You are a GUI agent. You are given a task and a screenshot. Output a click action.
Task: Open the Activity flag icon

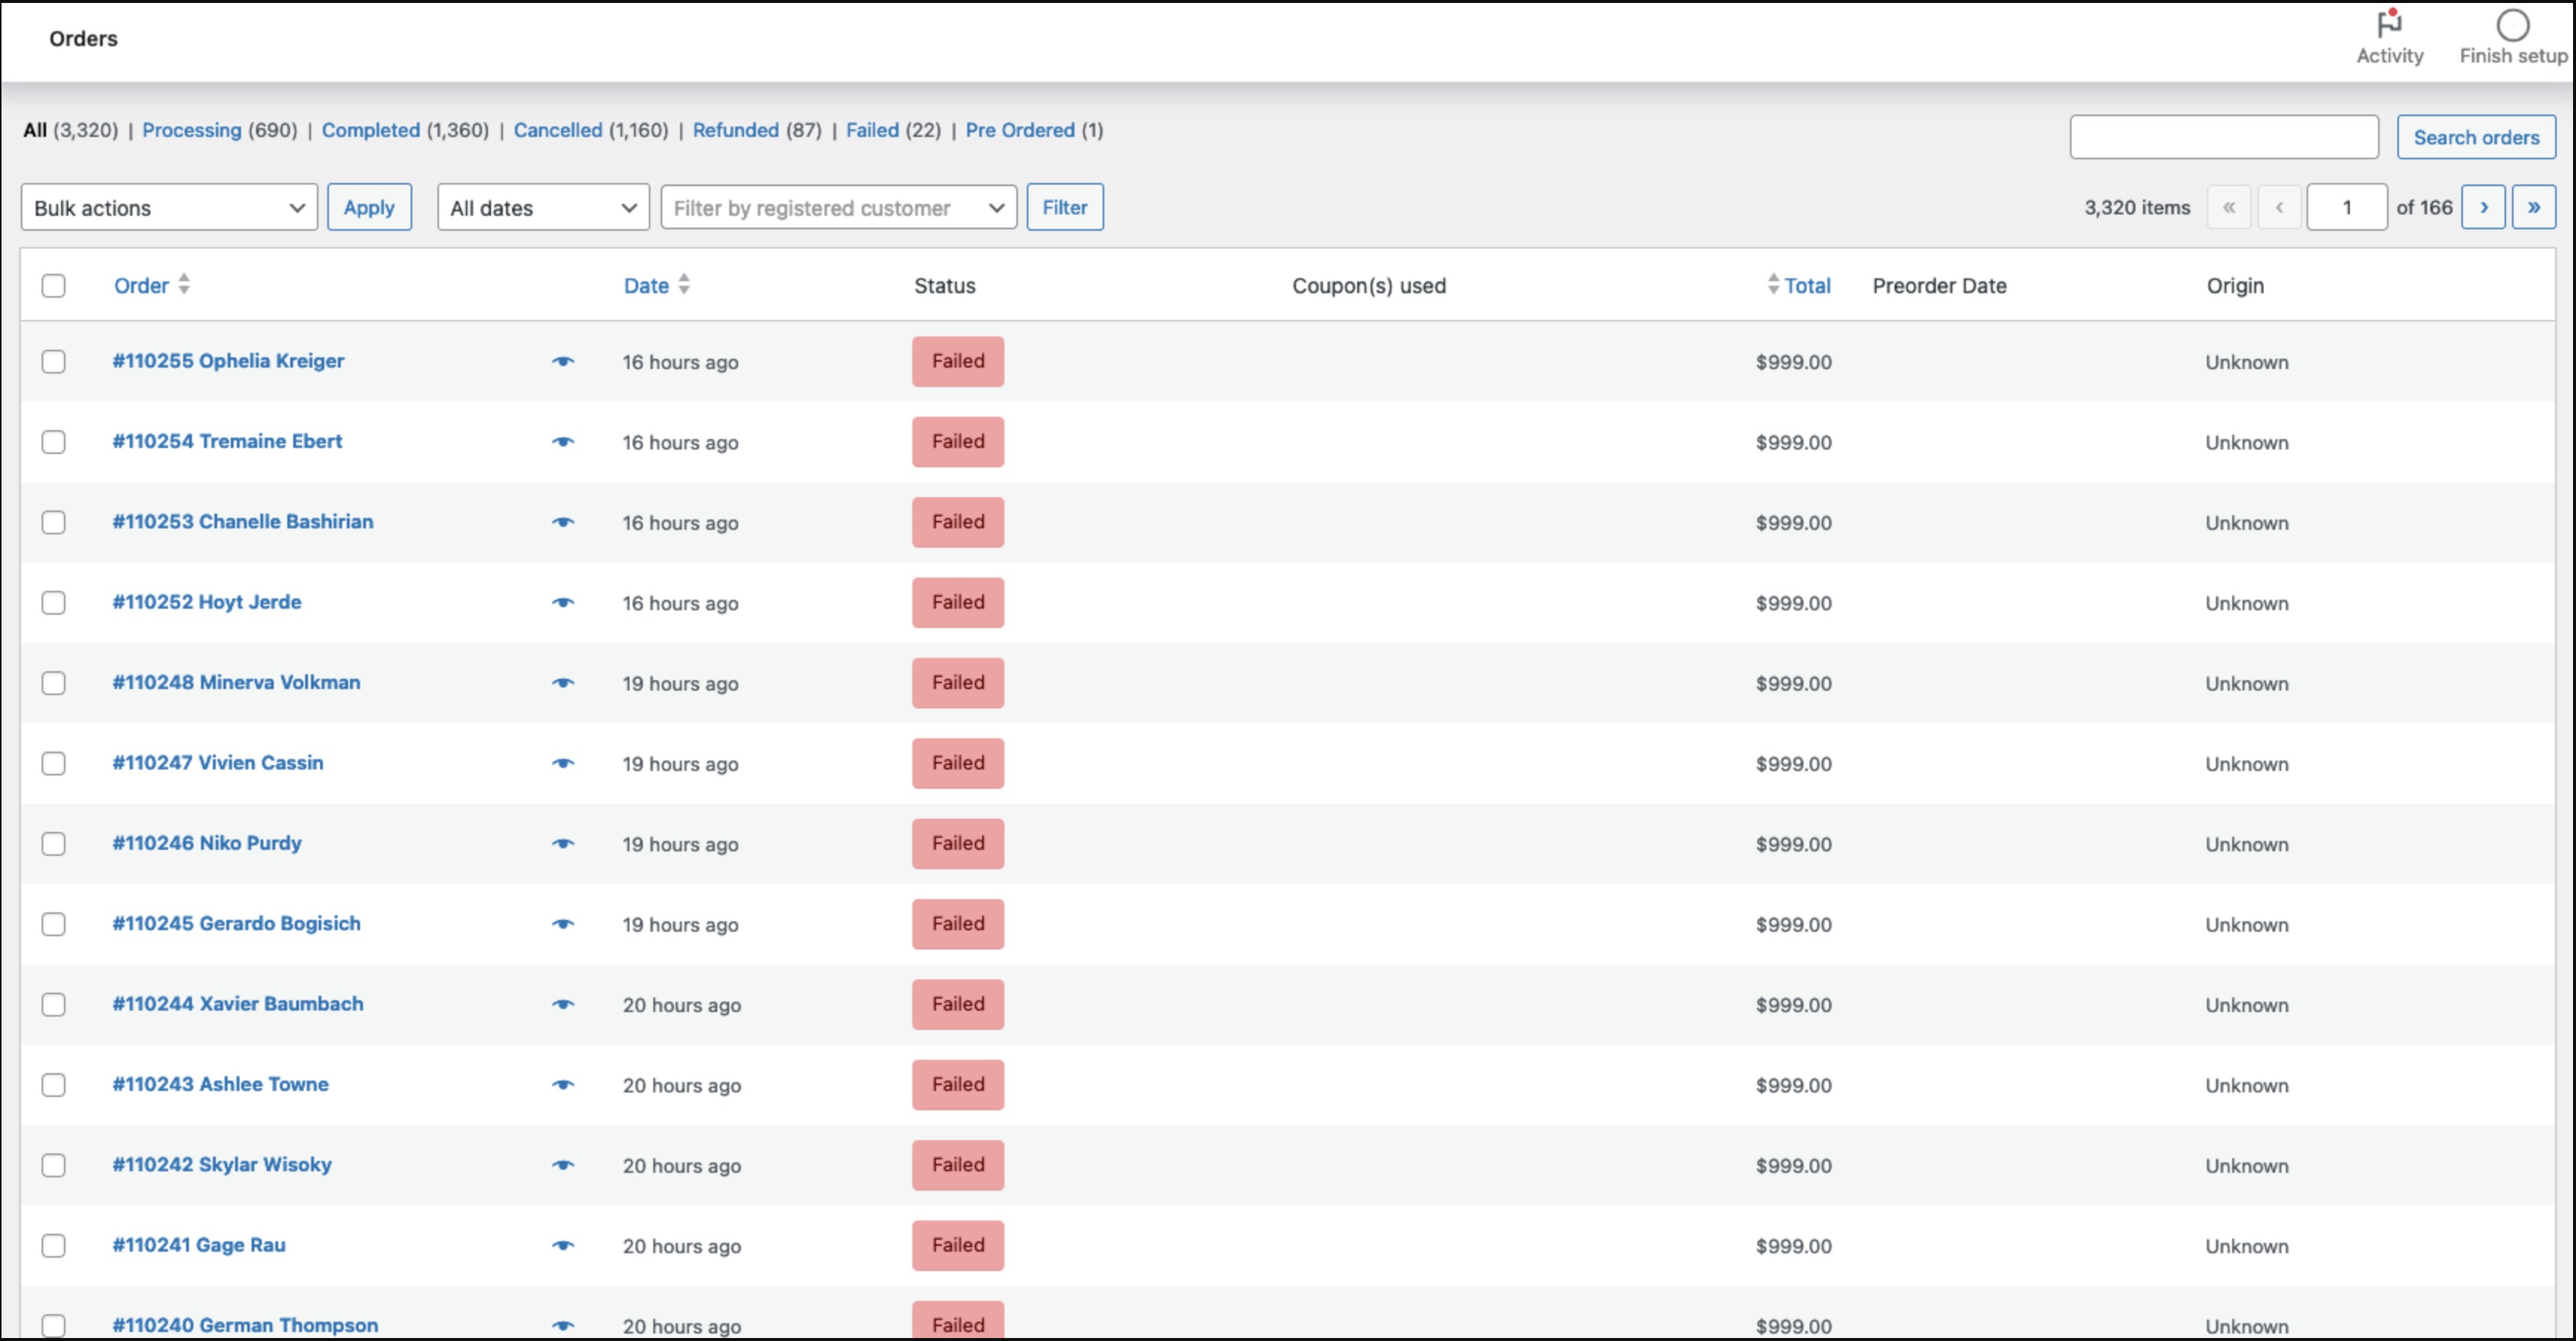pyautogui.click(x=2389, y=24)
